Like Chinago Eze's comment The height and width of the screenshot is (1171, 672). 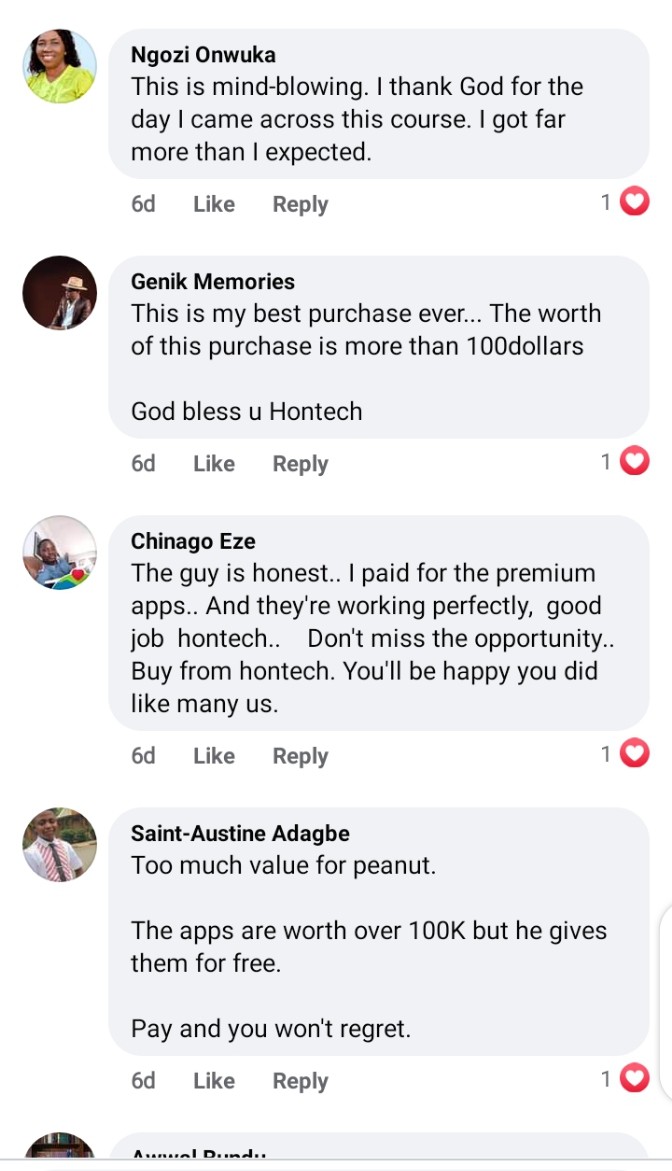pos(214,756)
